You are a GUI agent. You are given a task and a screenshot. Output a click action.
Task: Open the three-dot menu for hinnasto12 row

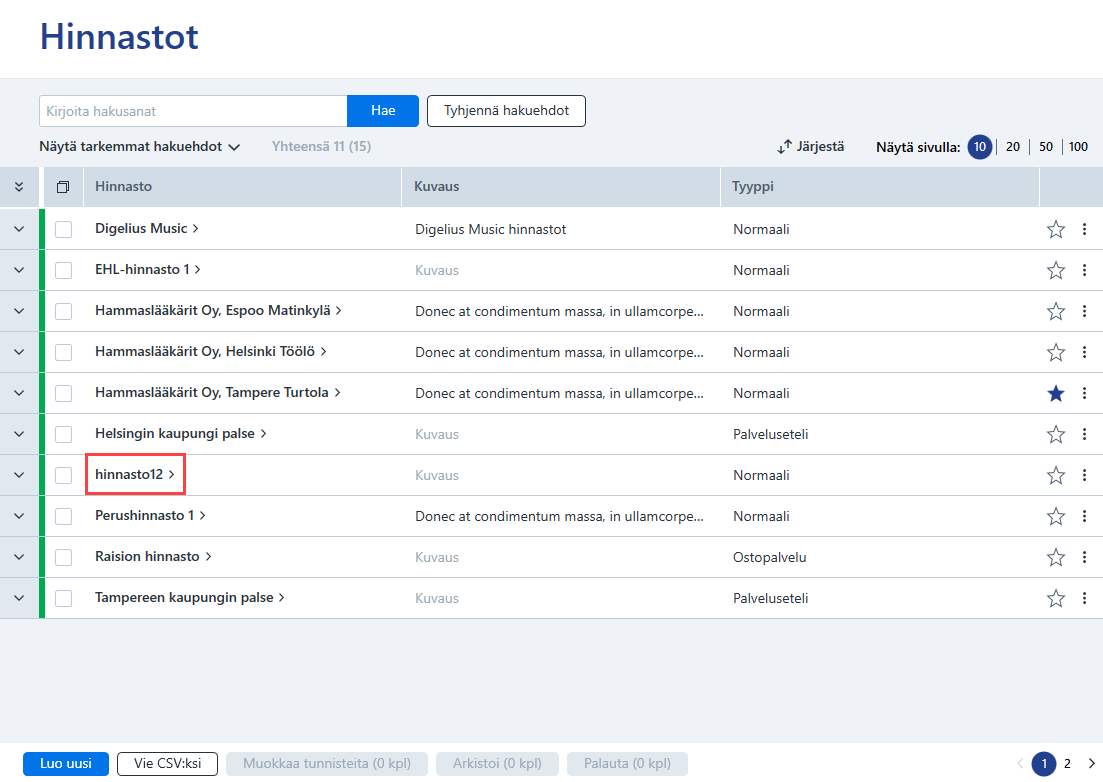click(1084, 475)
